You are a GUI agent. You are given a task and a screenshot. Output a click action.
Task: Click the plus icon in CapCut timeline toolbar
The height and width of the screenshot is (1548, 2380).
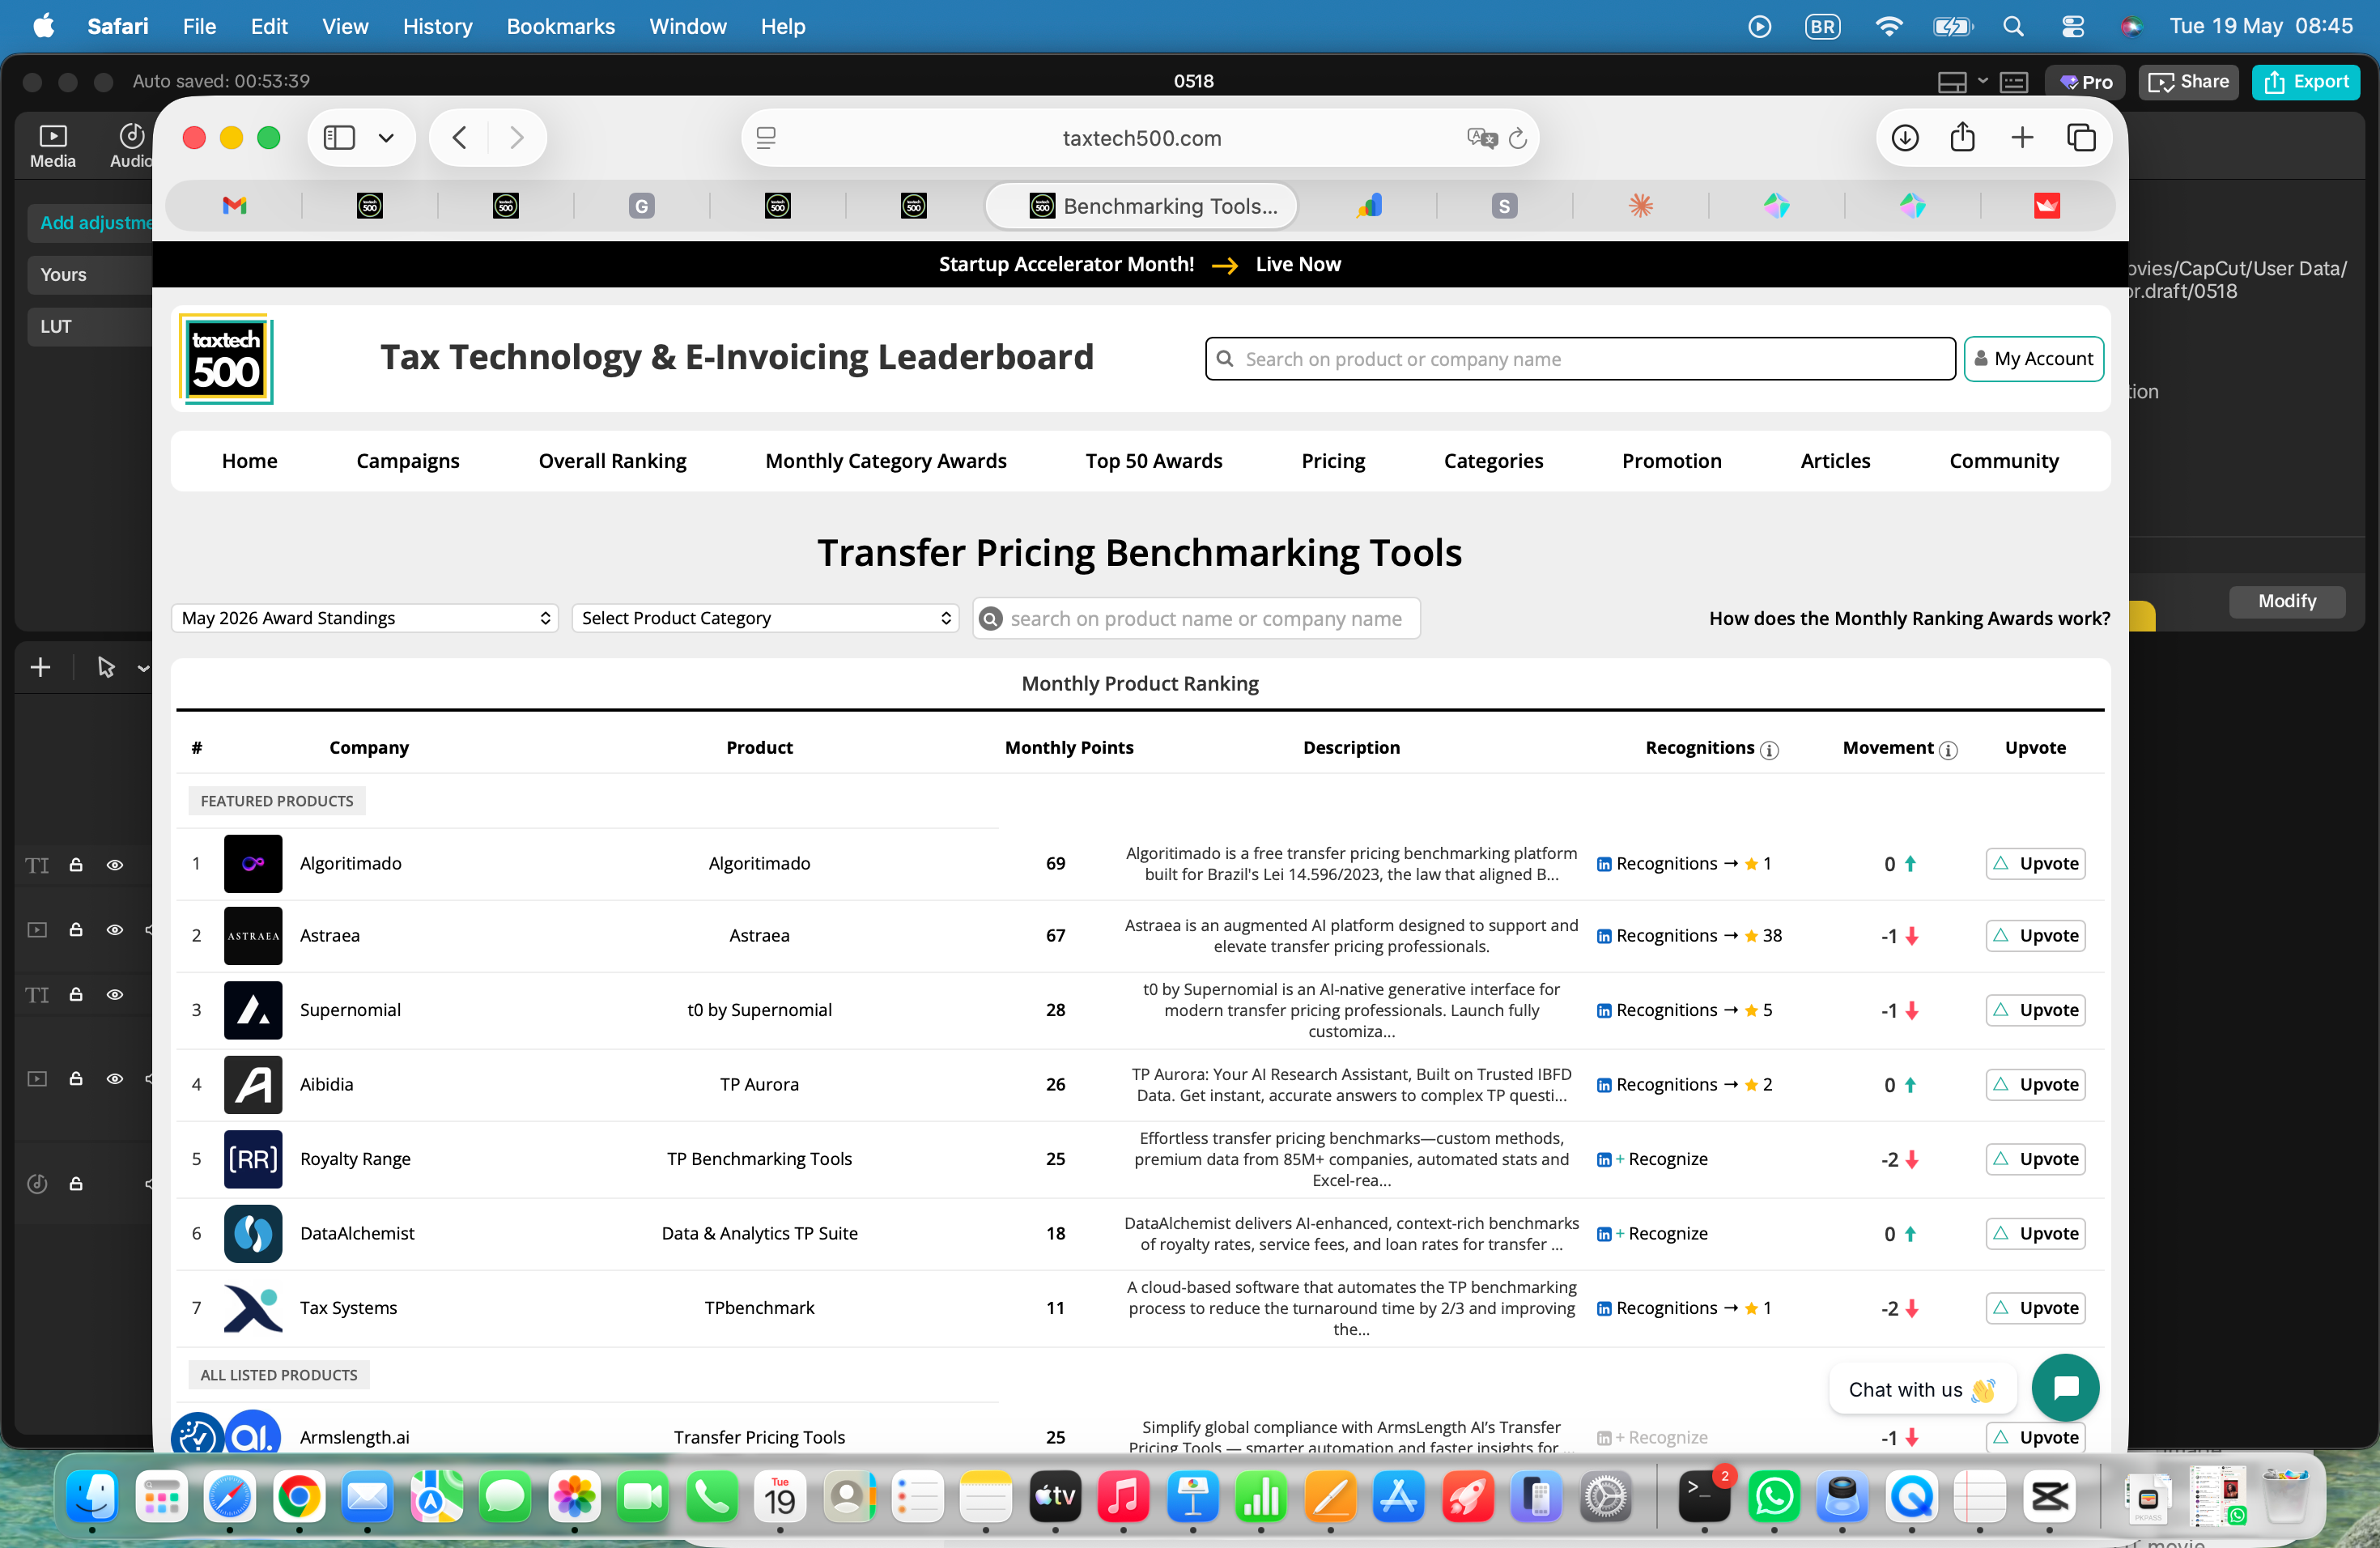40,667
